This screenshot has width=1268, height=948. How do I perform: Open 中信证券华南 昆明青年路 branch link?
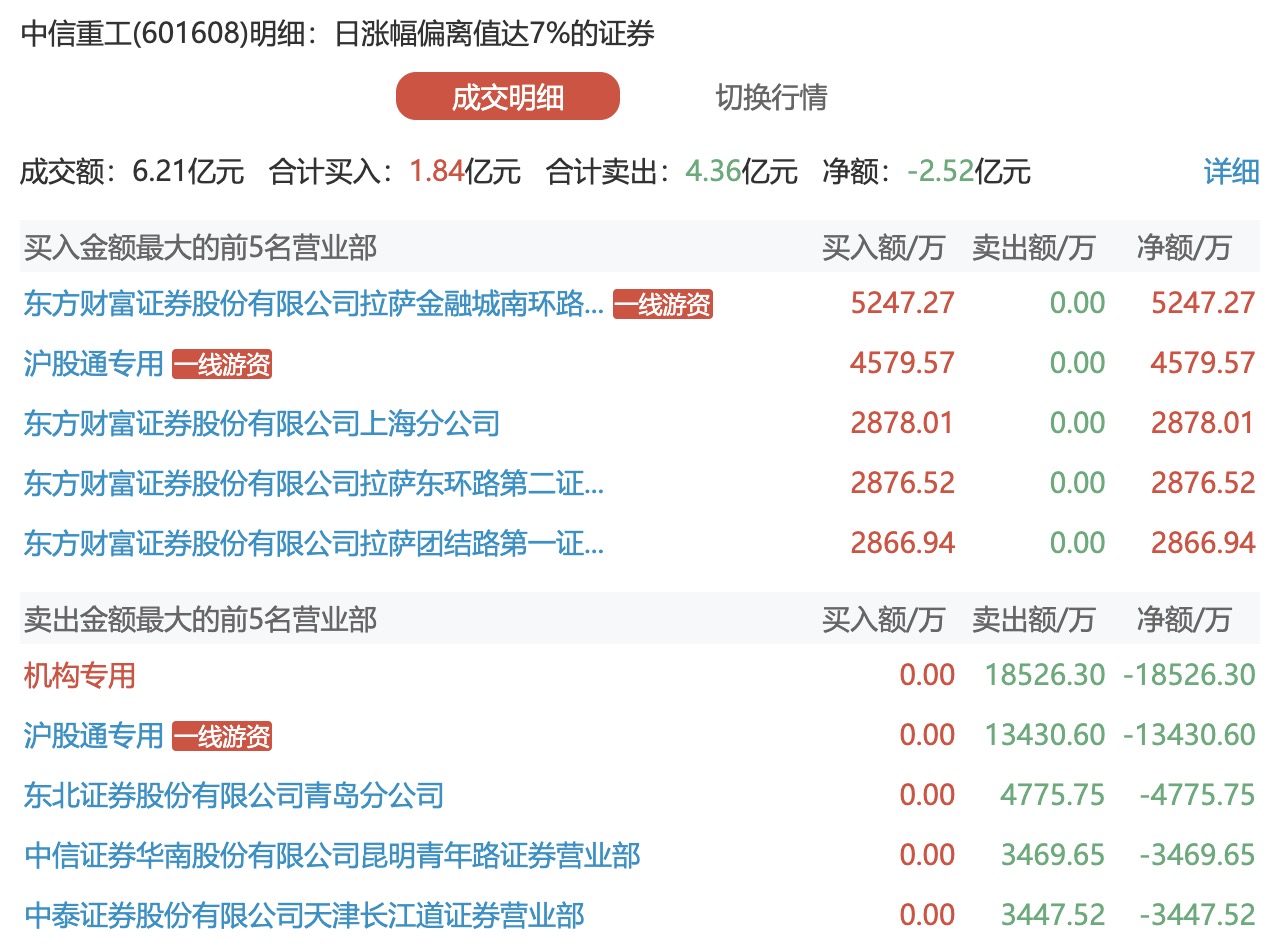(331, 856)
